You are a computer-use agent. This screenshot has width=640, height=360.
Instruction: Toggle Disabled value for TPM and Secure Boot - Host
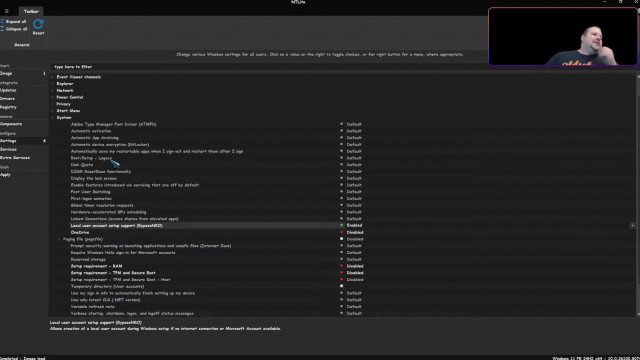[355, 280]
